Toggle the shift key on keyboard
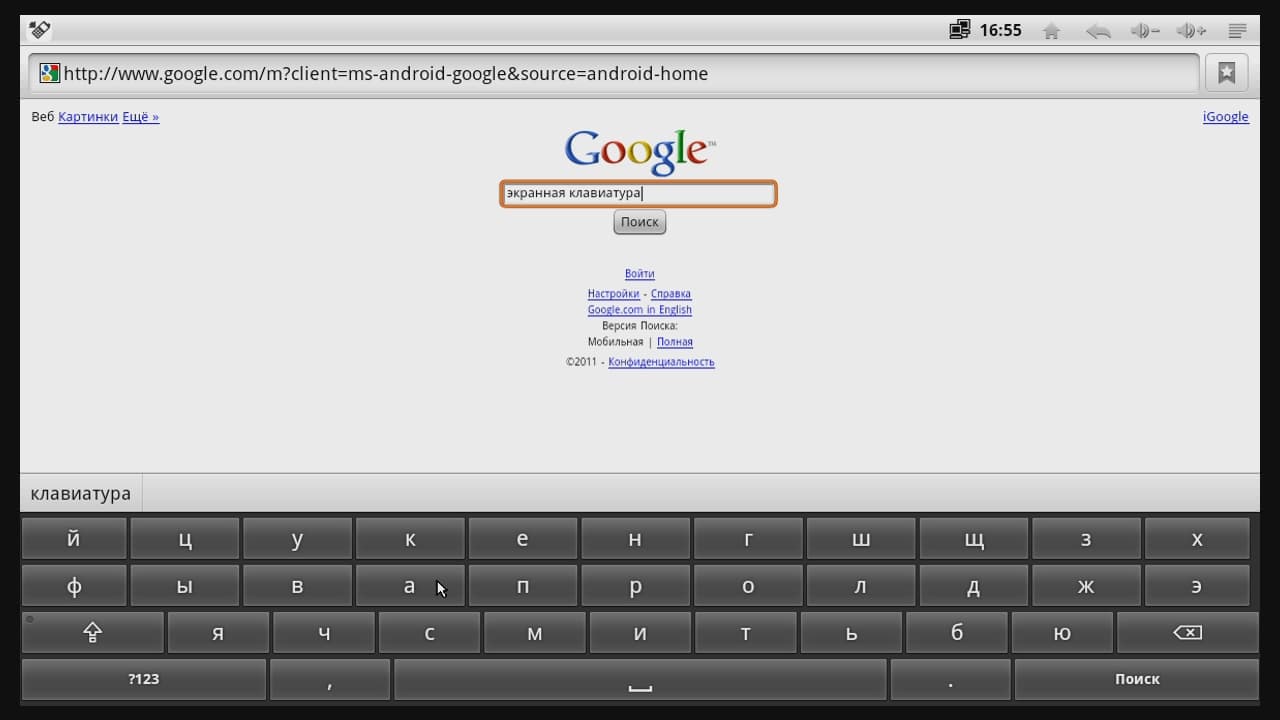The width and height of the screenshot is (1280, 720). point(93,633)
